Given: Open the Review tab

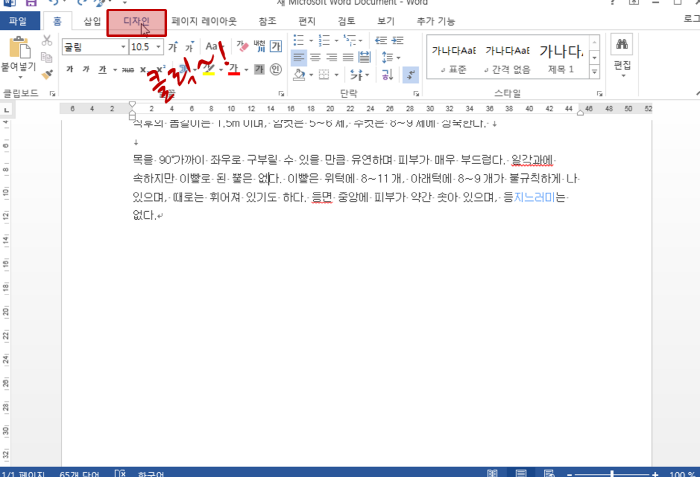Looking at the screenshot, I should [x=346, y=21].
